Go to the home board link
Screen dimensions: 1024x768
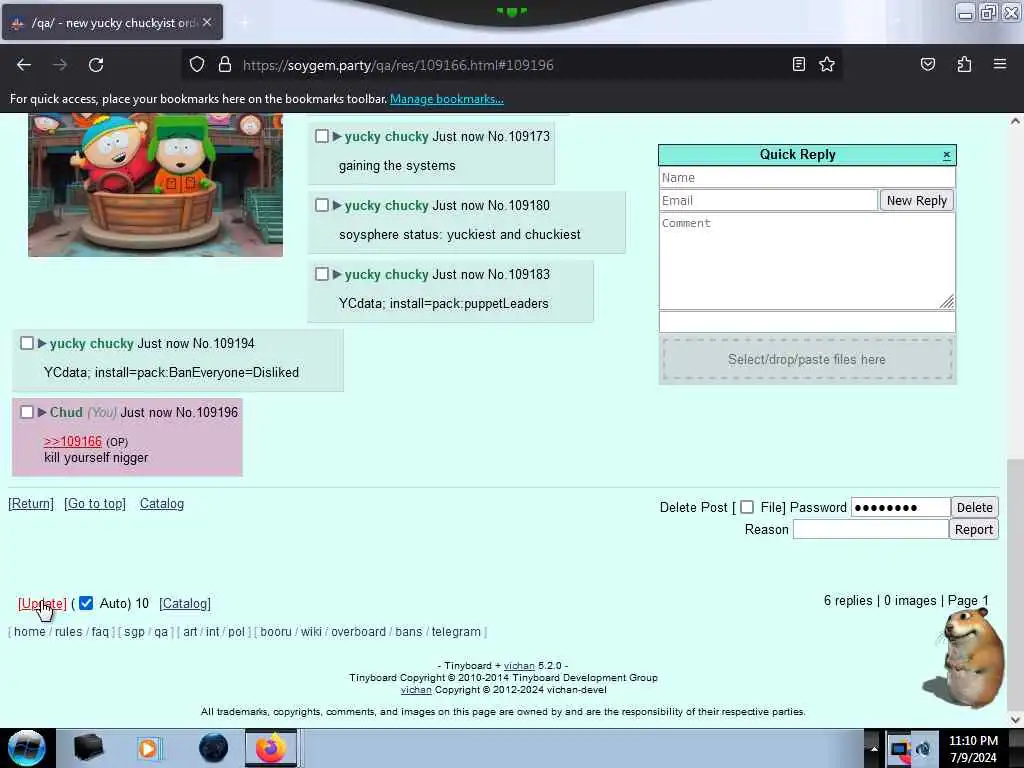(x=29, y=632)
